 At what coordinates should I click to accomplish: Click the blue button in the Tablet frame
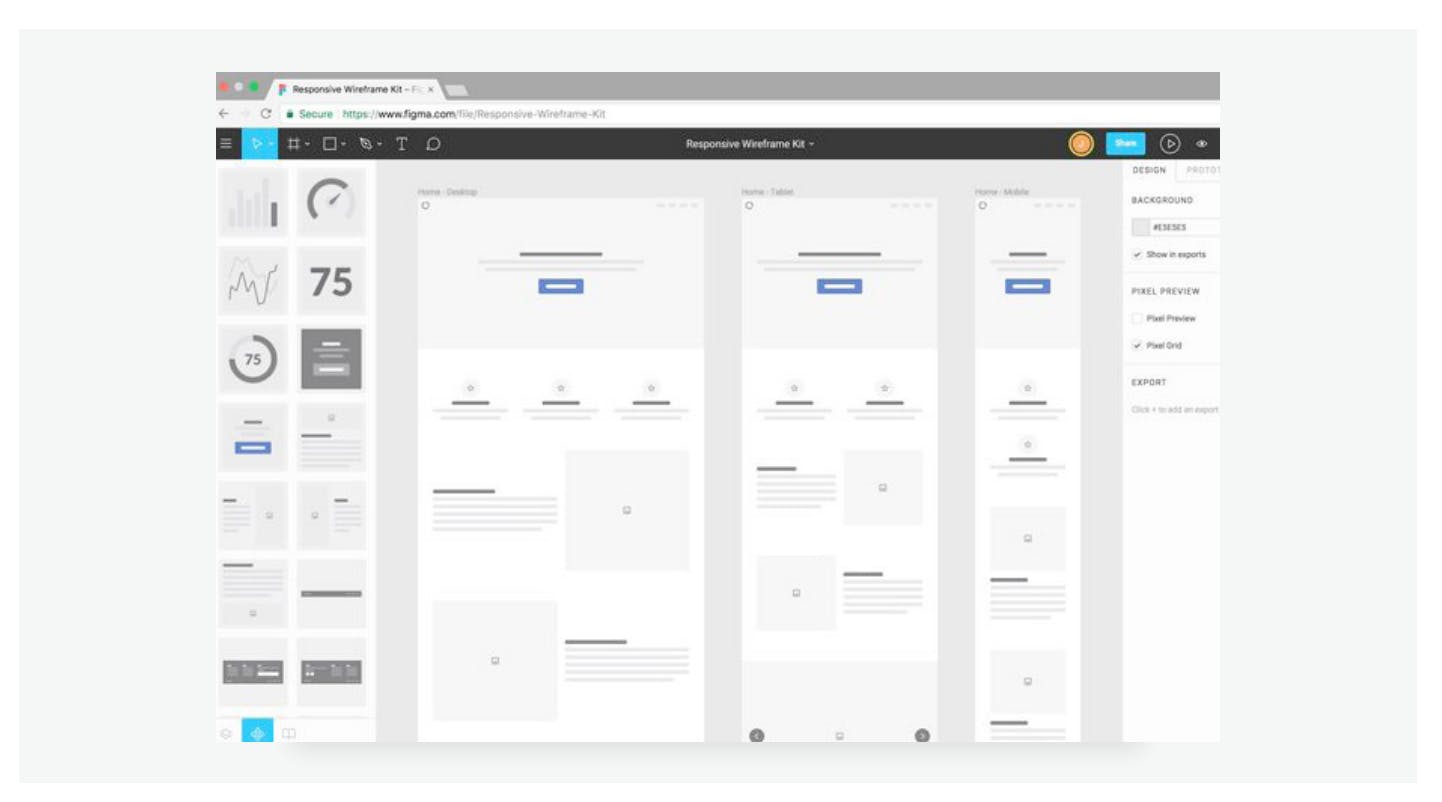tap(839, 286)
